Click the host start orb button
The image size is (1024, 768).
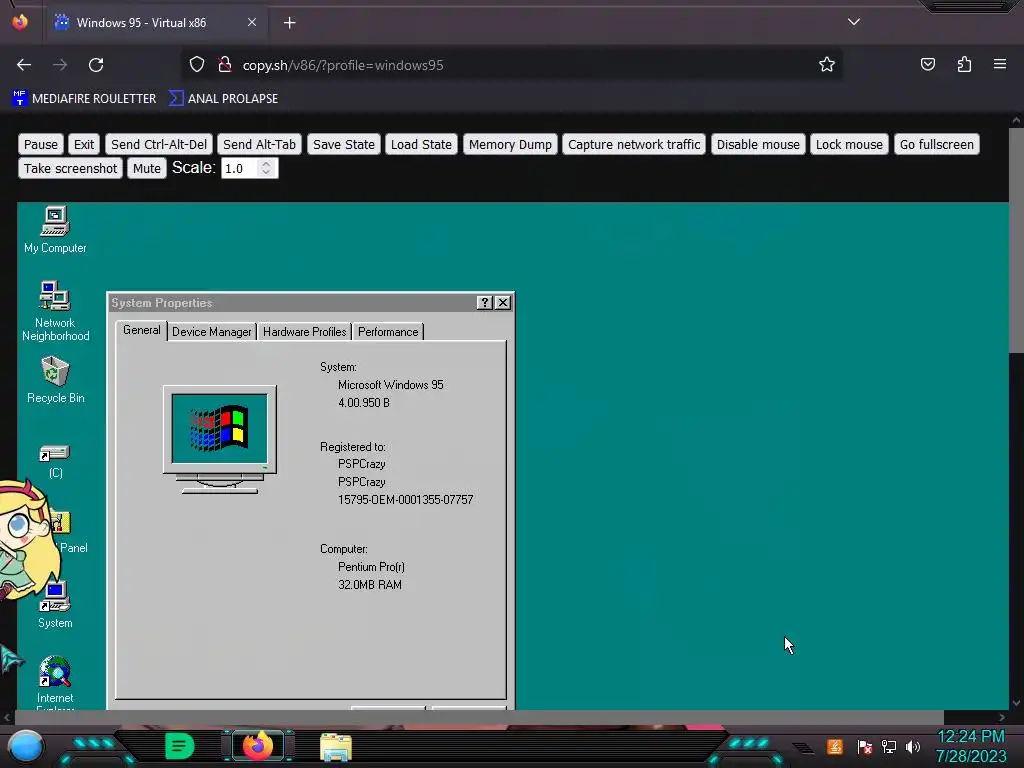(25, 746)
